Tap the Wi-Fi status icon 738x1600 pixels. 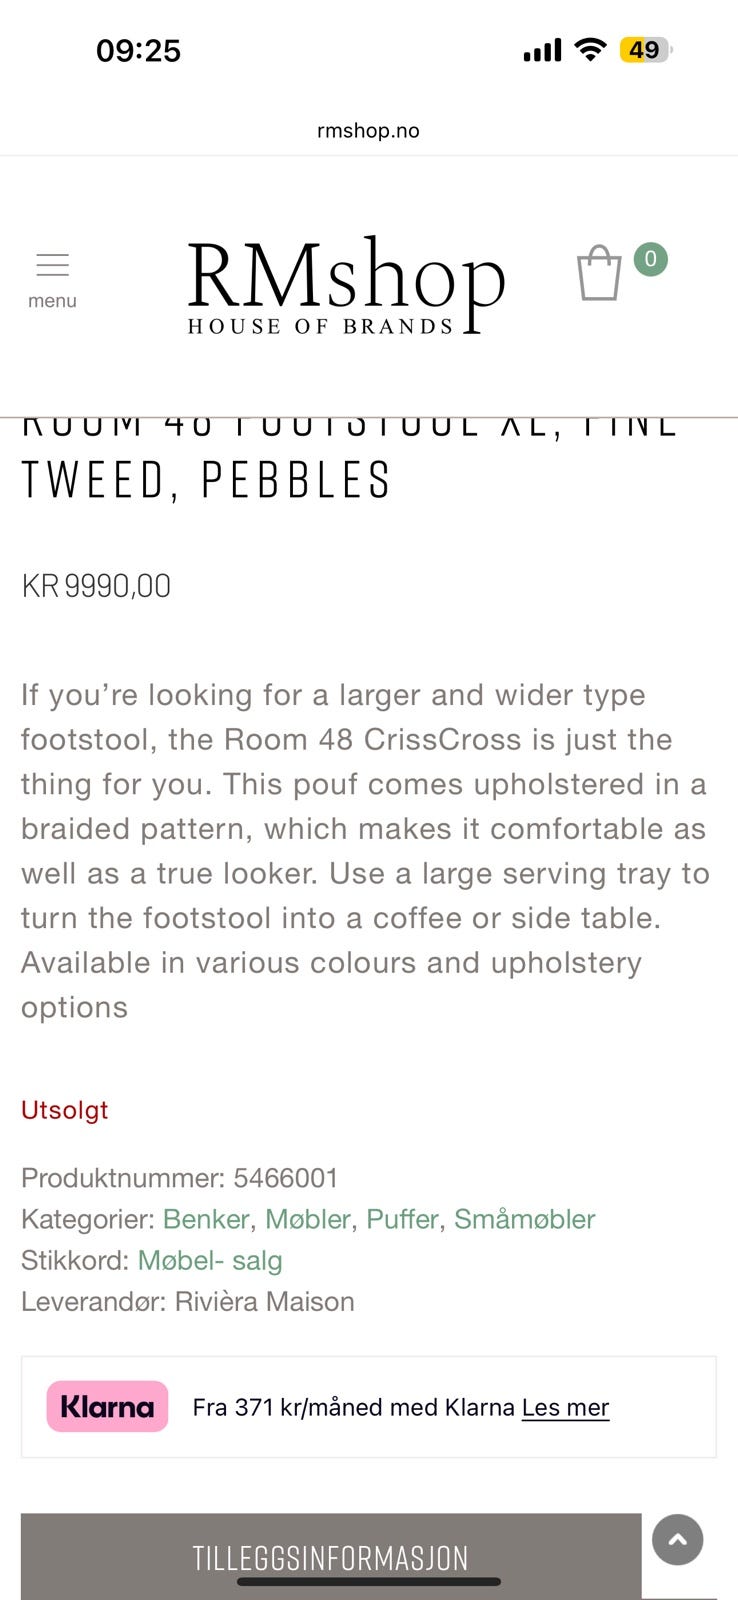pyautogui.click(x=591, y=50)
